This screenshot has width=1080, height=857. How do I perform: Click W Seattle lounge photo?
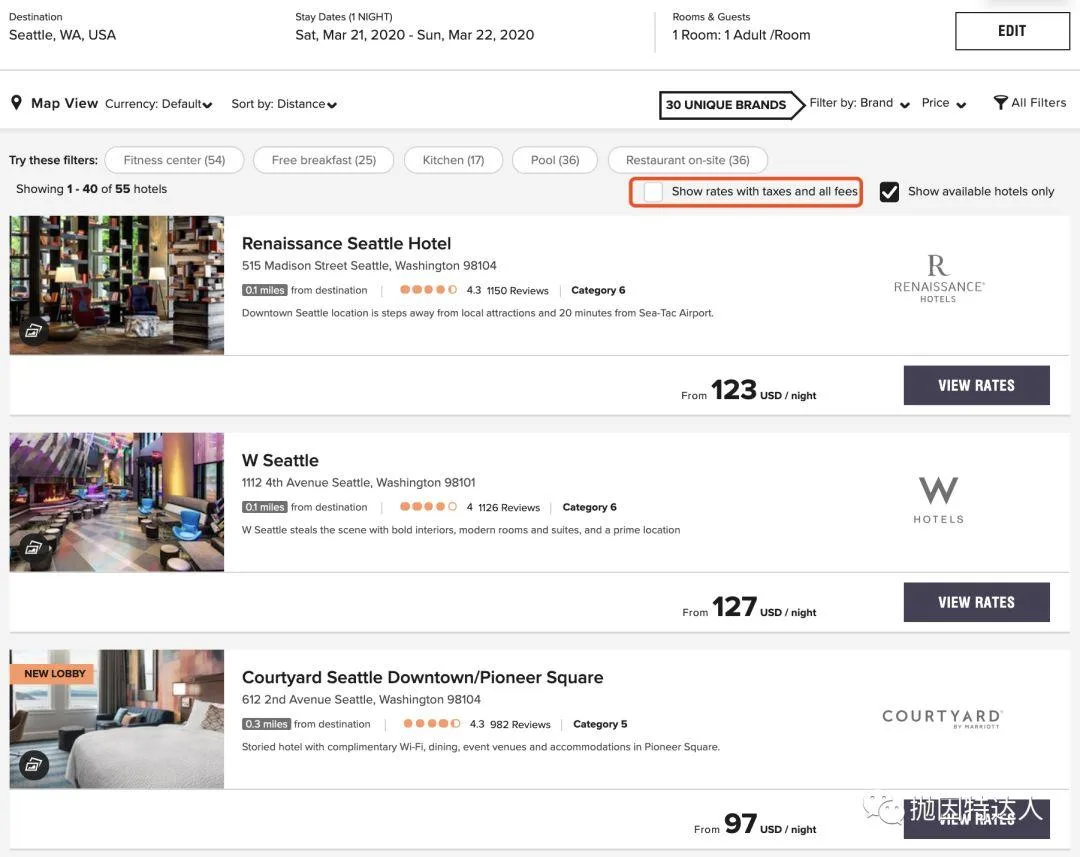116,502
